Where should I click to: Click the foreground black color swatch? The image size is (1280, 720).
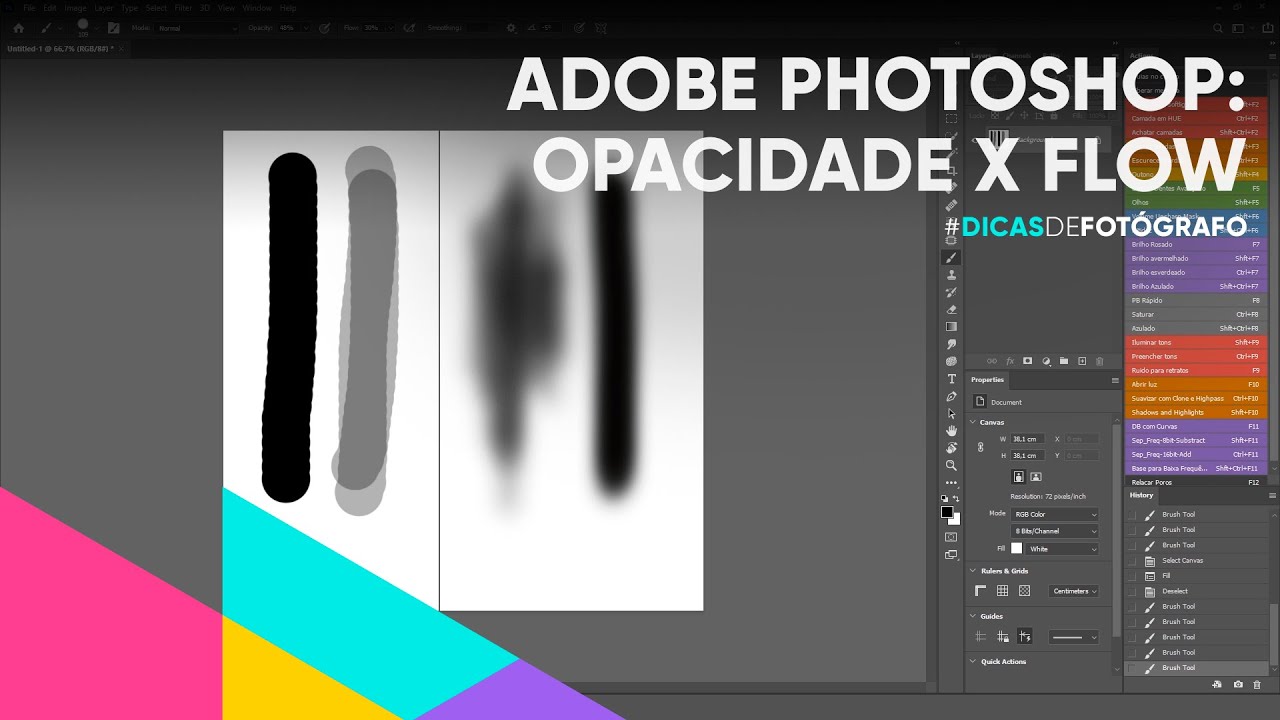[946, 512]
